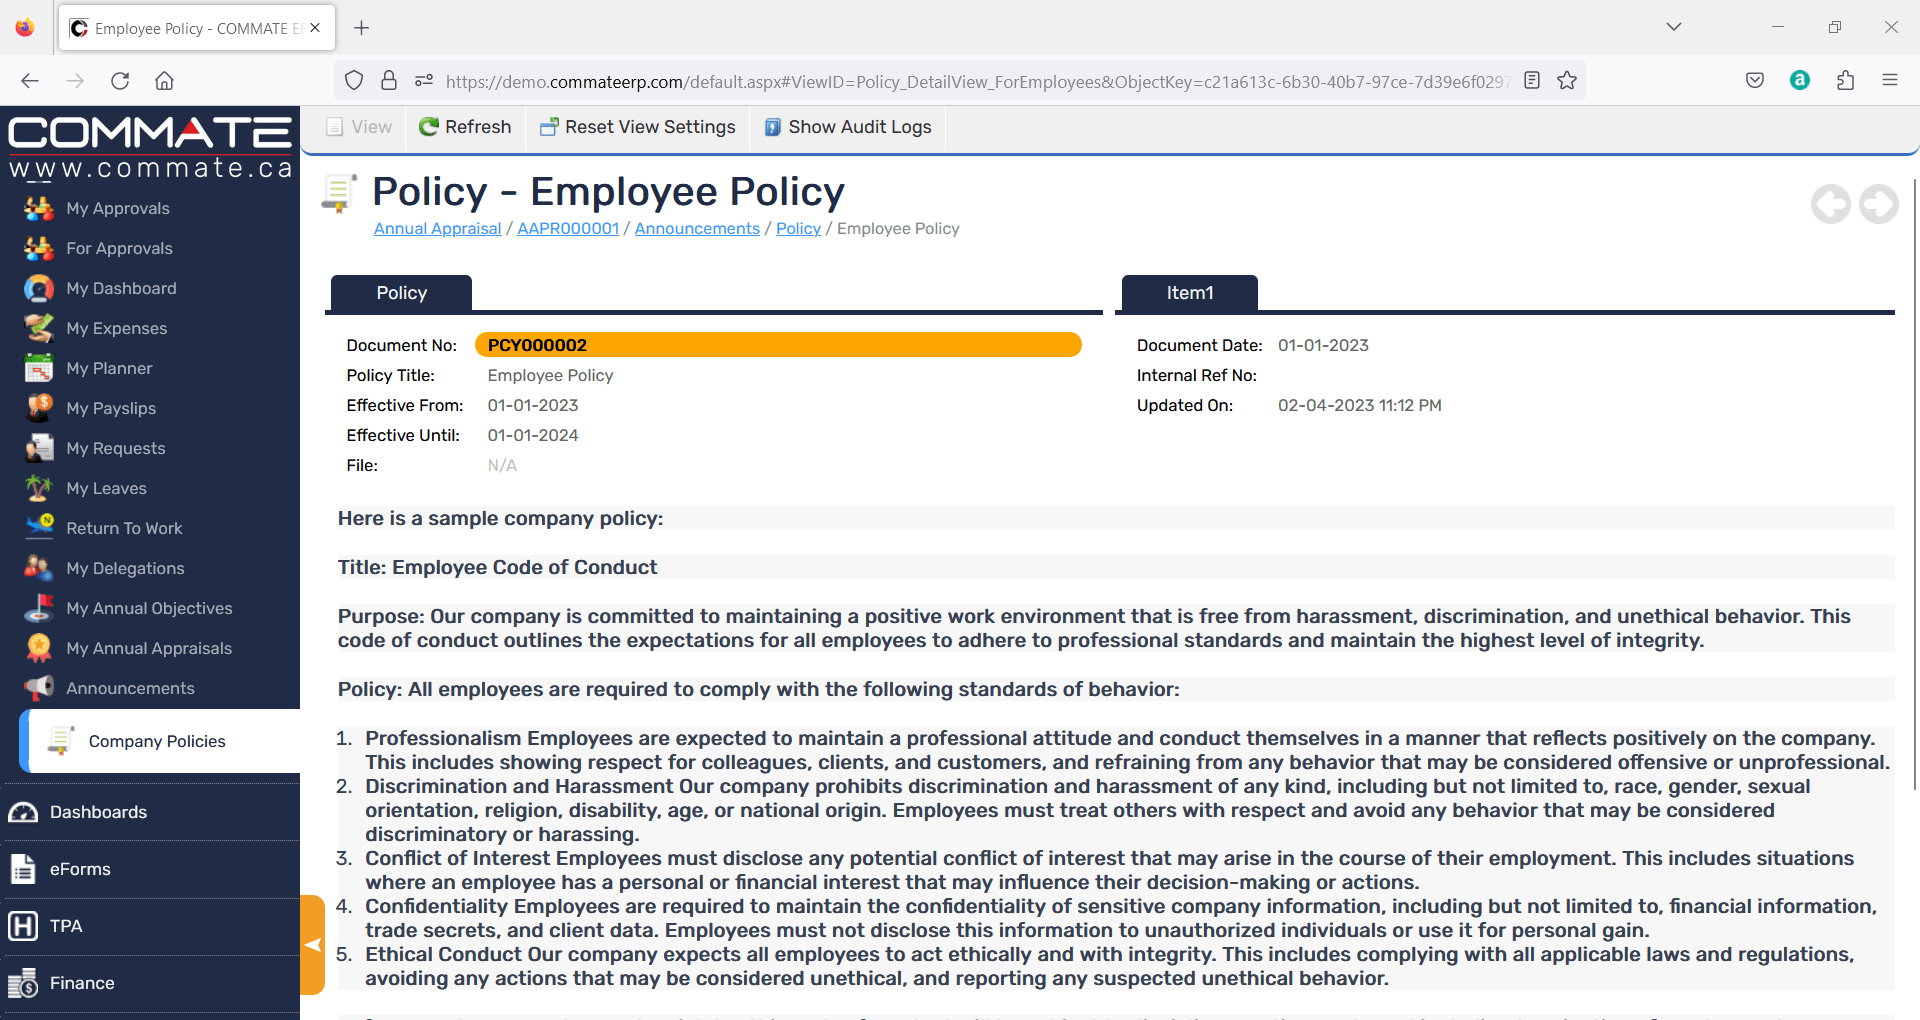The height and width of the screenshot is (1020, 1920).
Task: Click Policy Title value Employee Policy
Action: point(550,375)
